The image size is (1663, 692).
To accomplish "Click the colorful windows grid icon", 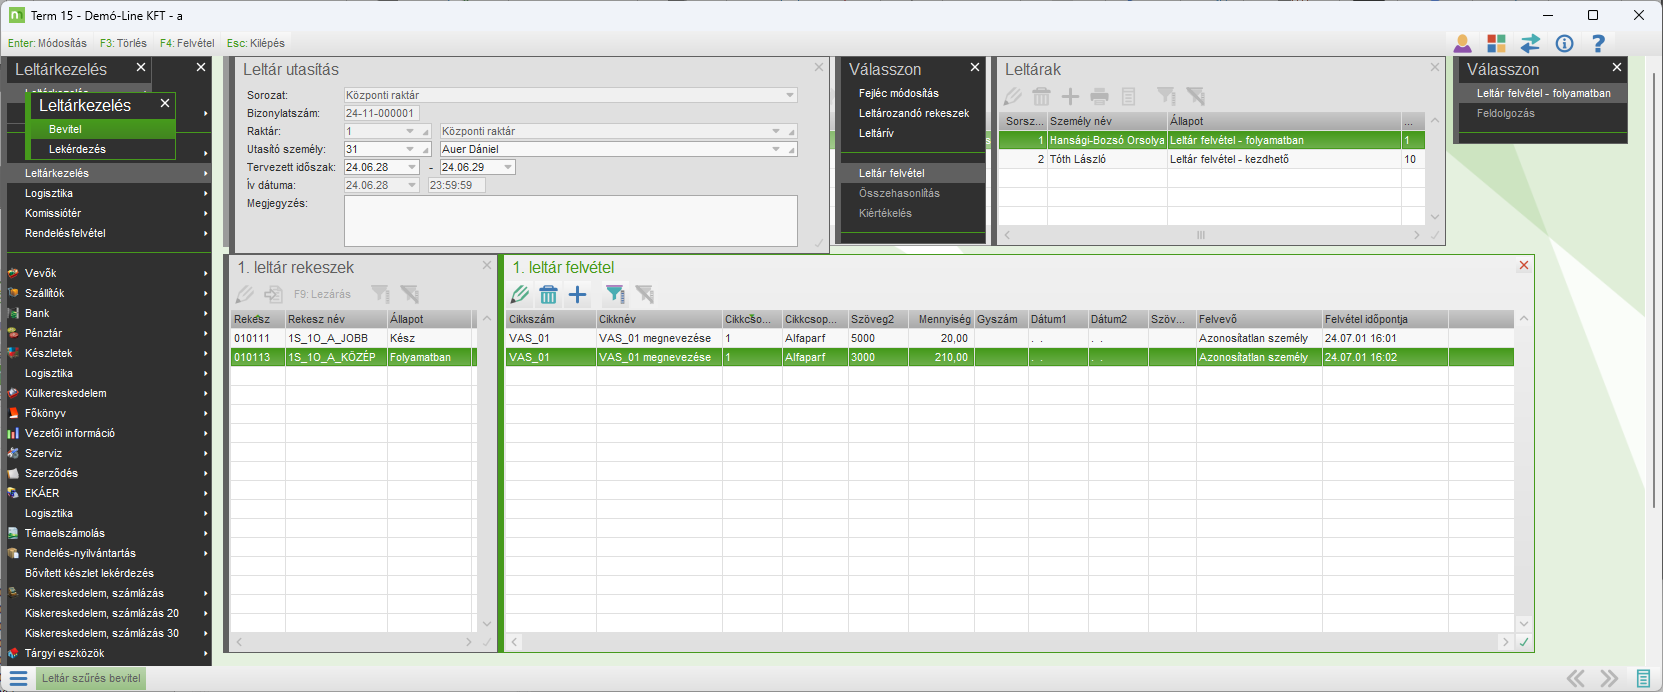I will [x=1496, y=43].
